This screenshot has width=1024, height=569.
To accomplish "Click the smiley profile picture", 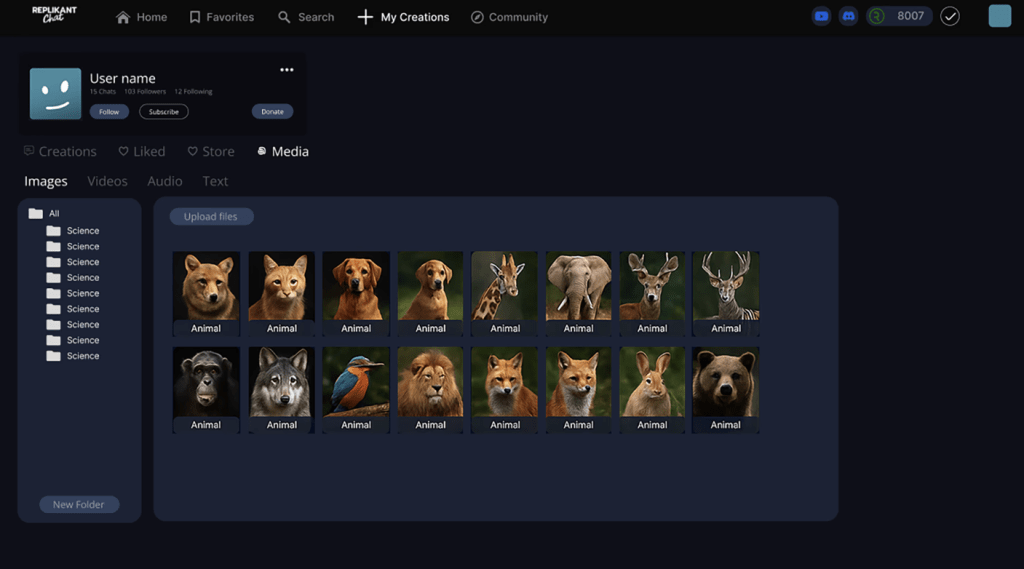I will [x=56, y=94].
